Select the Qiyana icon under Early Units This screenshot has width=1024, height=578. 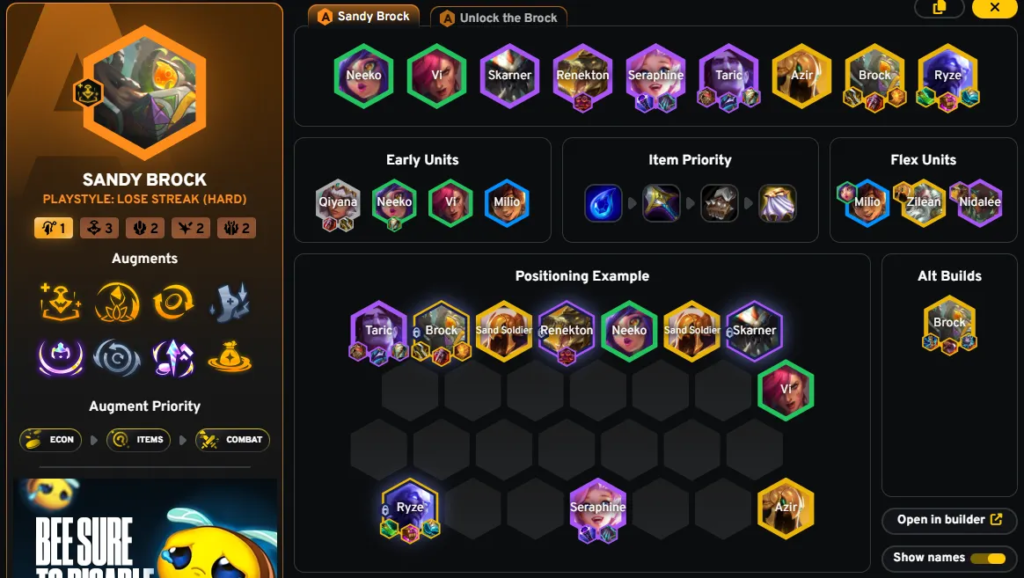[338, 204]
